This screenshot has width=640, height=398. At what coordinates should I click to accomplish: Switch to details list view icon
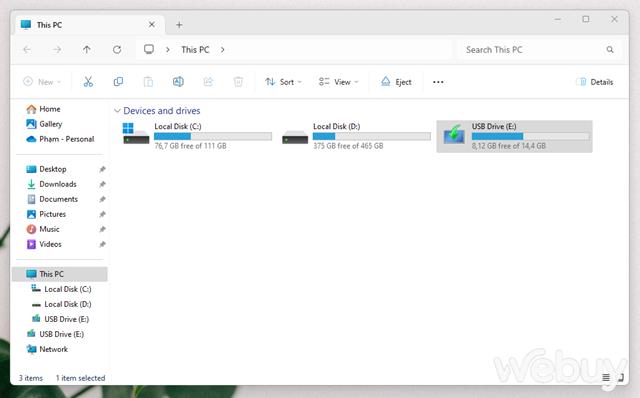606,378
